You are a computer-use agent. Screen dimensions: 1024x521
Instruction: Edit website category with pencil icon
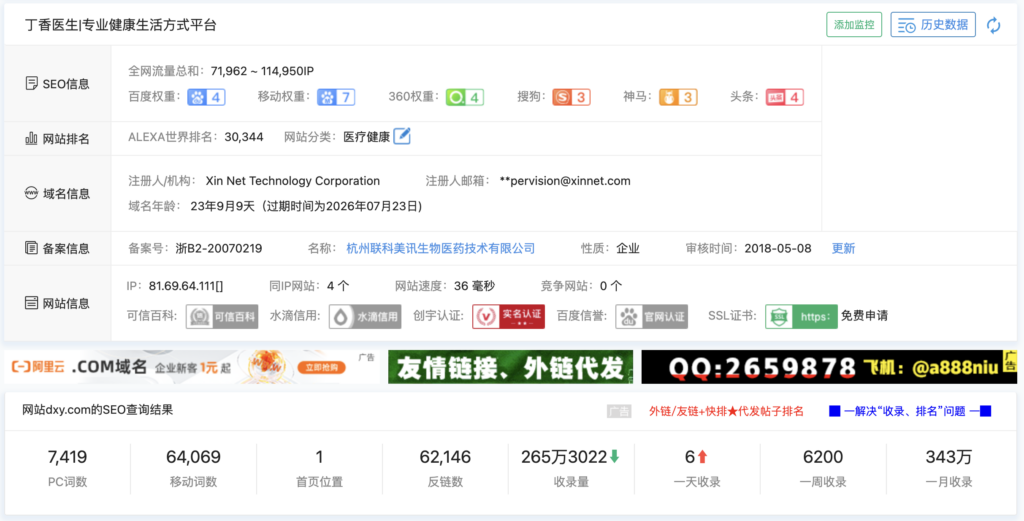402,136
